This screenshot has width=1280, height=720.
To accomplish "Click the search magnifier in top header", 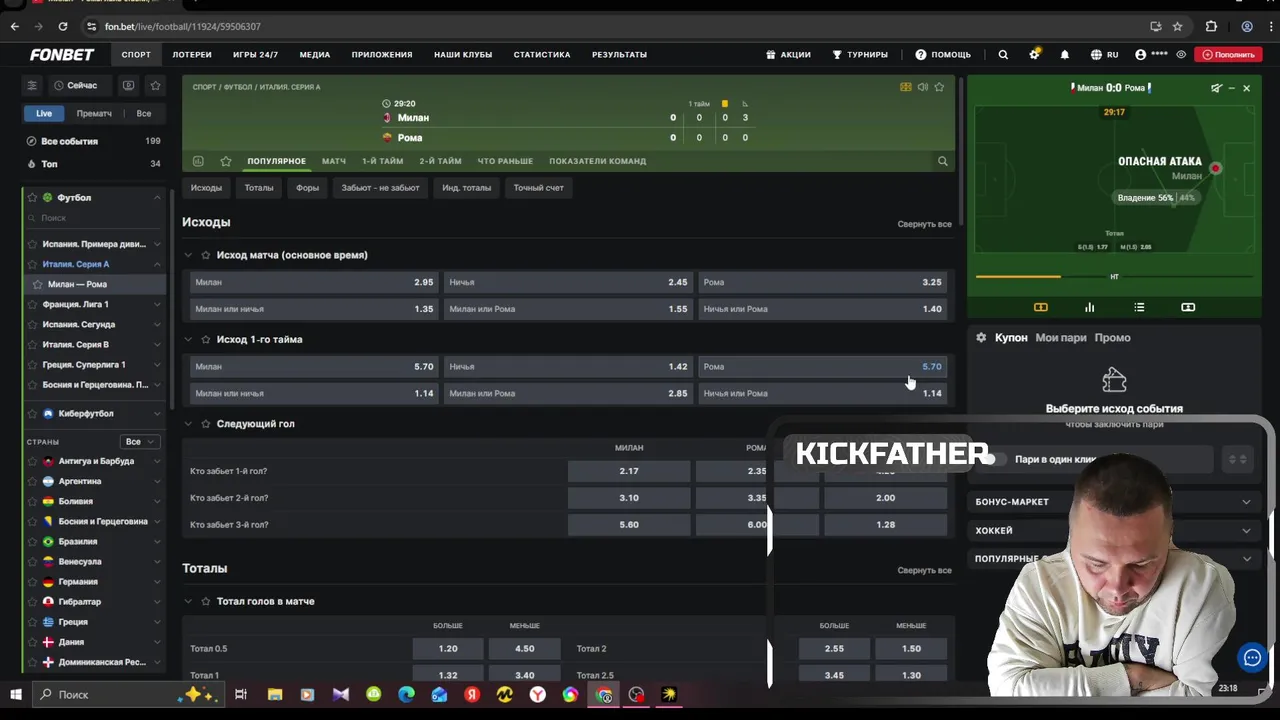I will [1003, 55].
